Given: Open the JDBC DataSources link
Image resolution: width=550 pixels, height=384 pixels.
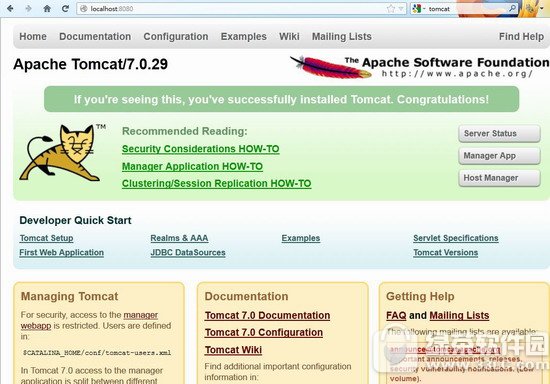Looking at the screenshot, I should [x=188, y=252].
